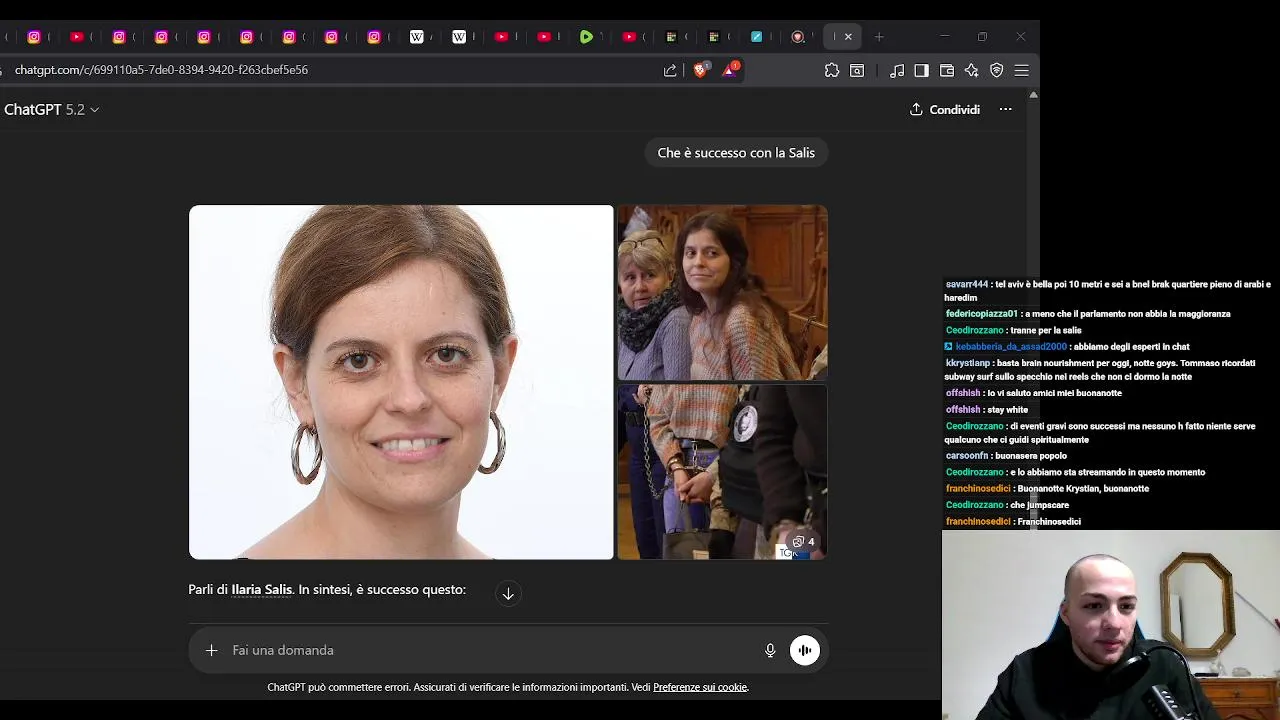Open a new tab with the plus button
The width and height of the screenshot is (1280, 720).
pos(879,37)
